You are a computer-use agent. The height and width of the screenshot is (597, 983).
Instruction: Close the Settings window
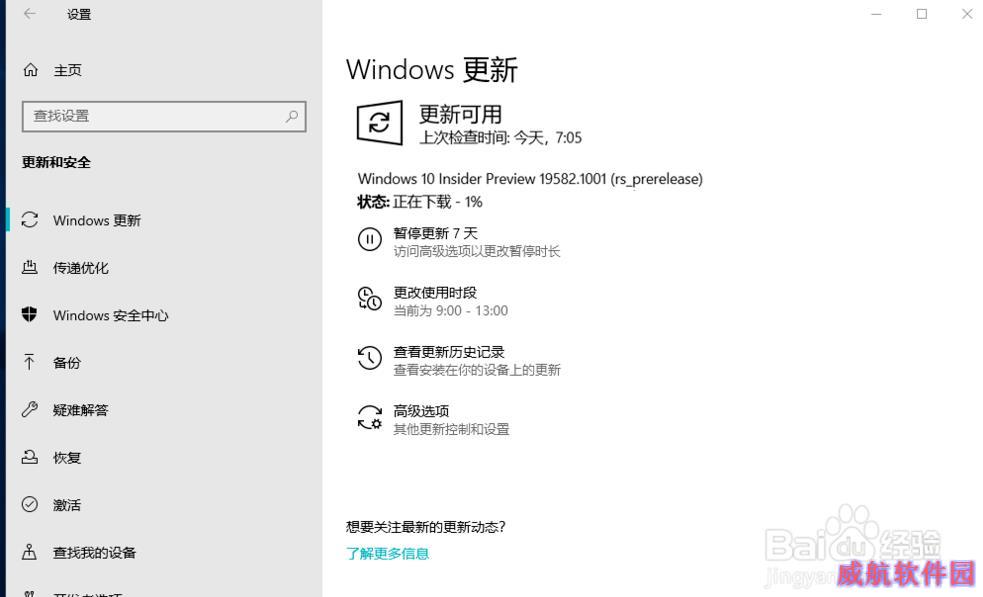tap(967, 14)
